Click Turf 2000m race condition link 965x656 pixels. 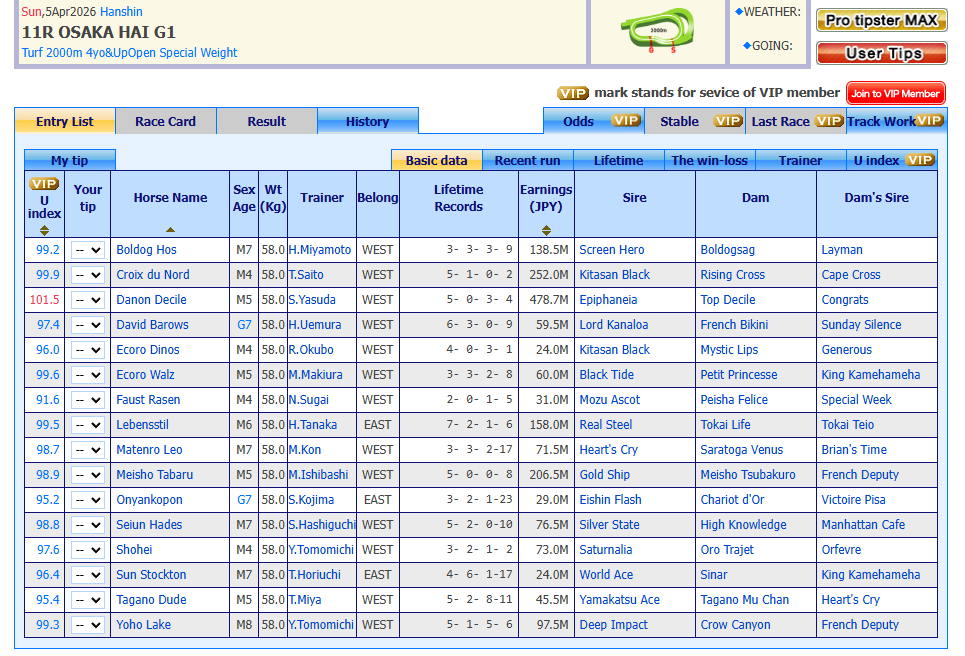coord(129,53)
